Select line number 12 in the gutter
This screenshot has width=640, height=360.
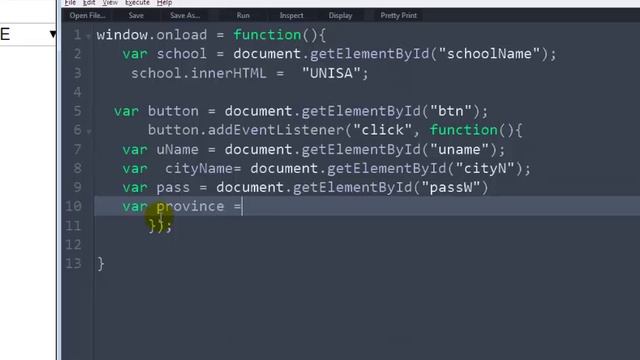point(73,244)
